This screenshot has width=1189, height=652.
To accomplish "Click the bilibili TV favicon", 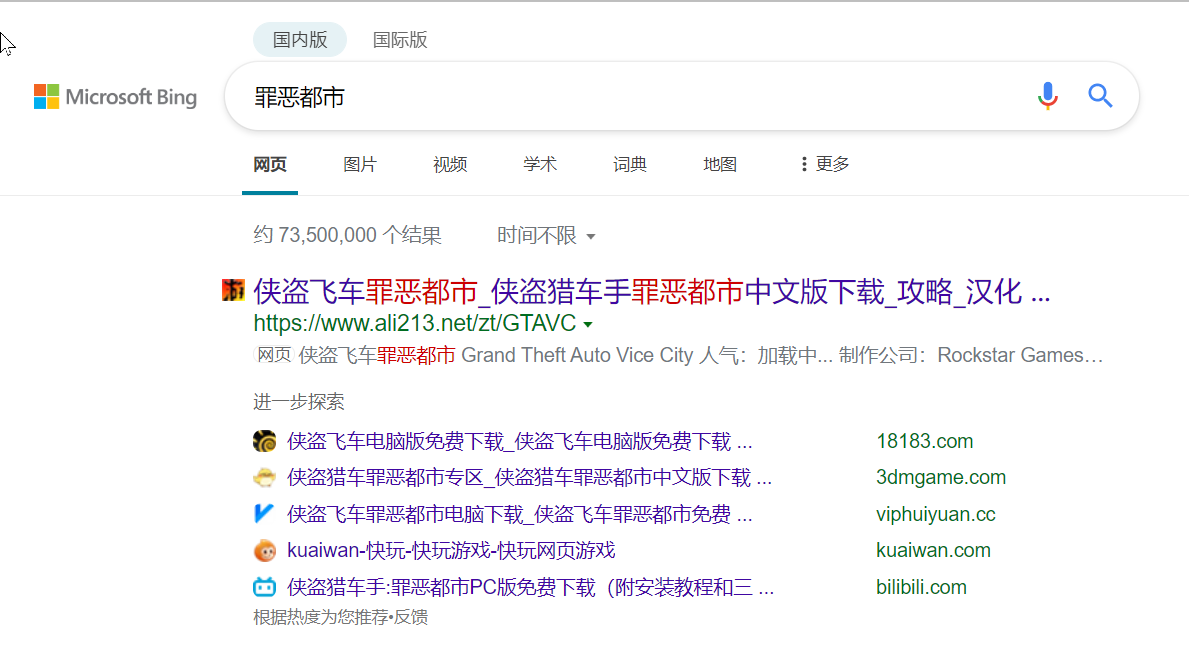I will 264,587.
